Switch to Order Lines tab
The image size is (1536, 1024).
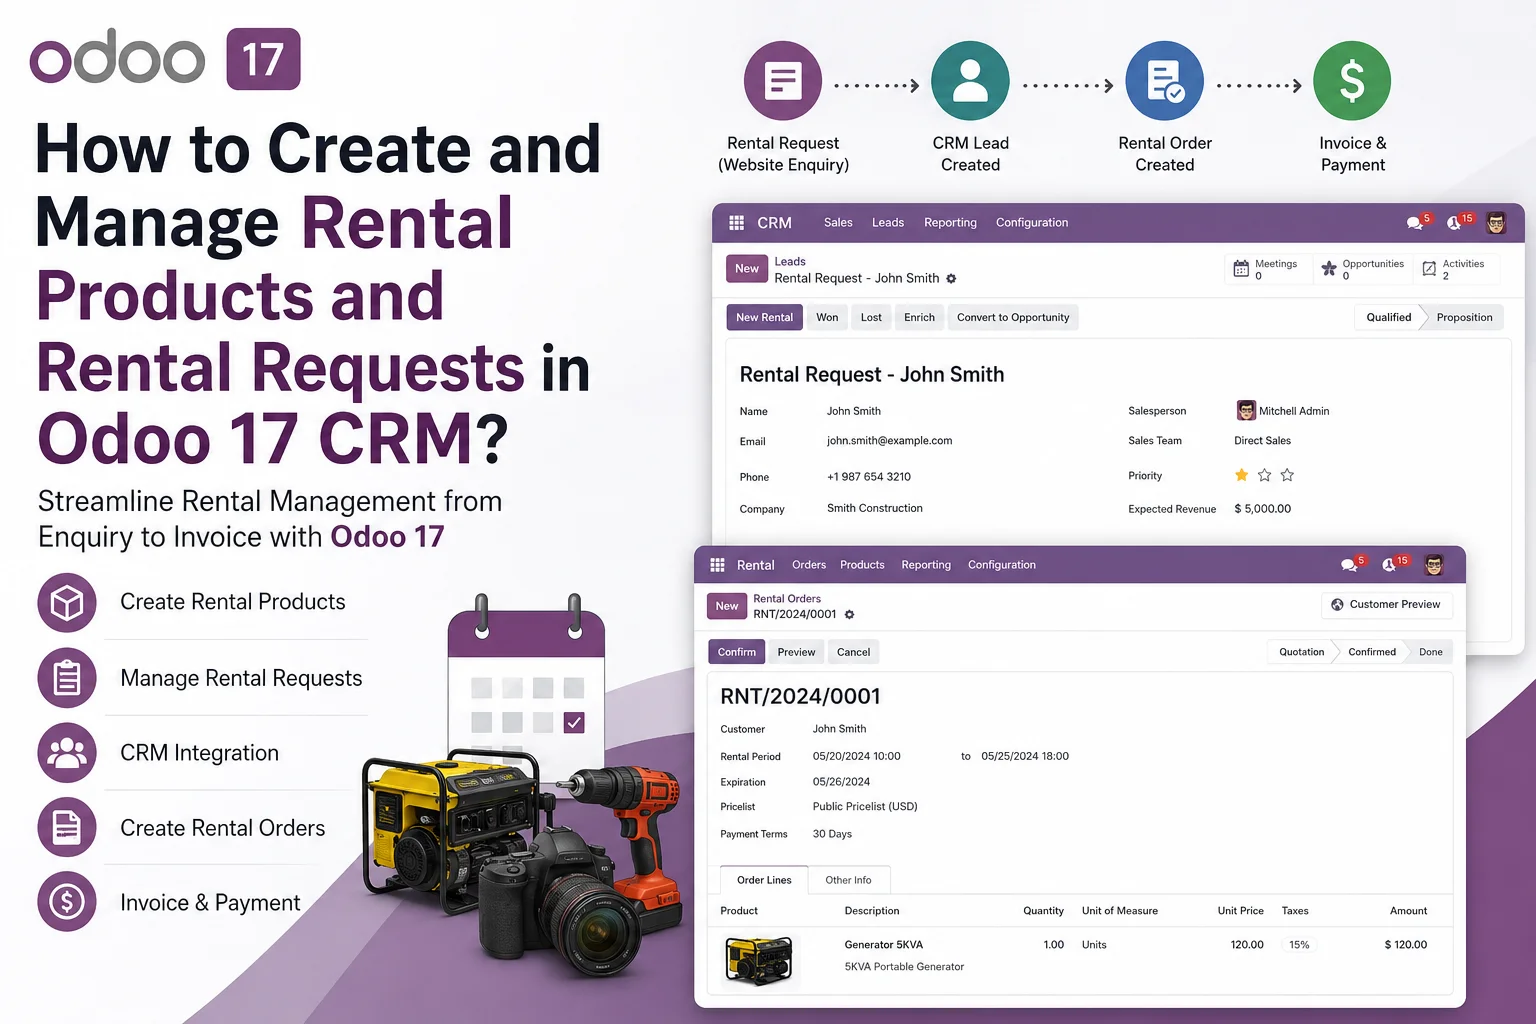tap(764, 880)
